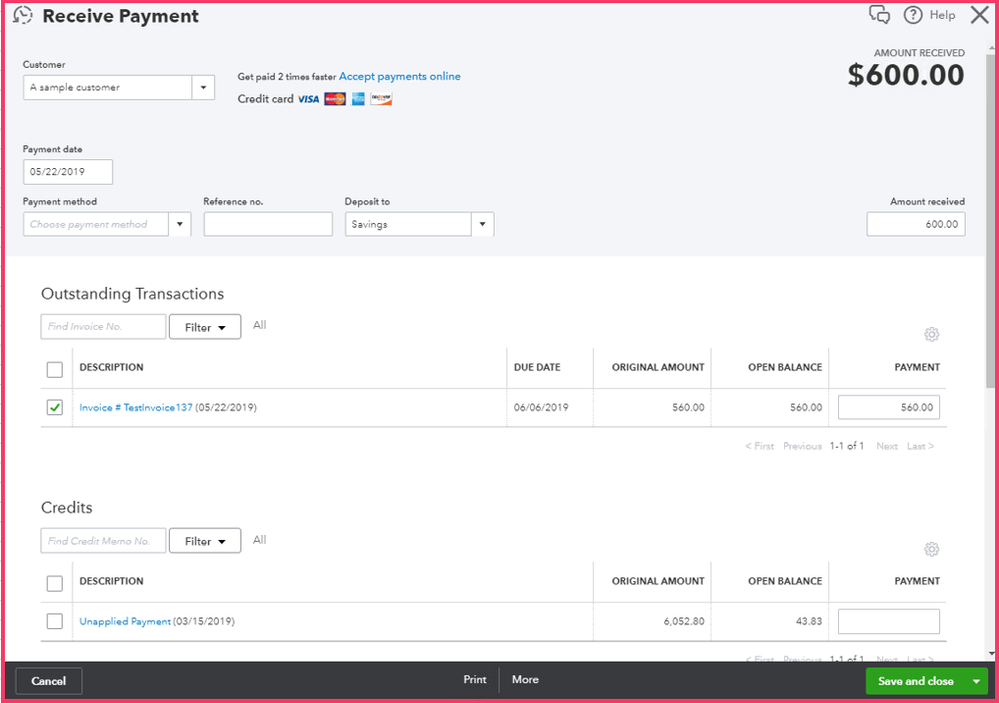Click the Help text label

tap(942, 15)
